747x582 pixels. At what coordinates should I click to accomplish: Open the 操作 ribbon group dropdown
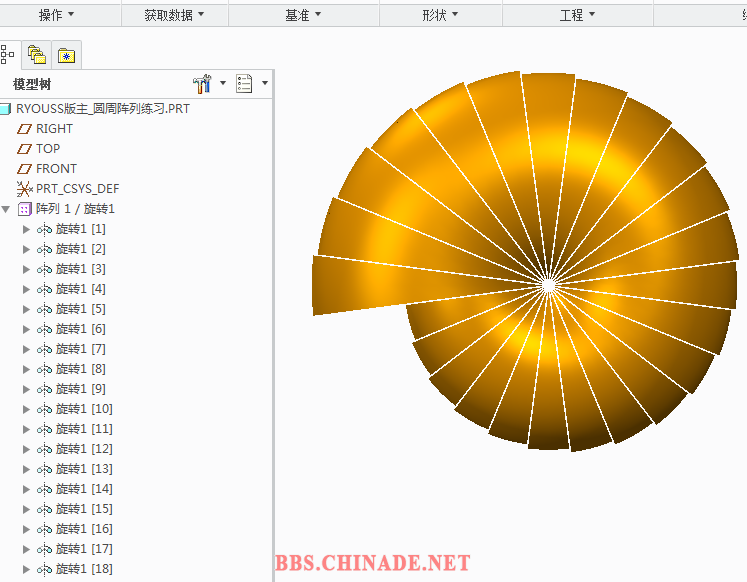tap(57, 15)
